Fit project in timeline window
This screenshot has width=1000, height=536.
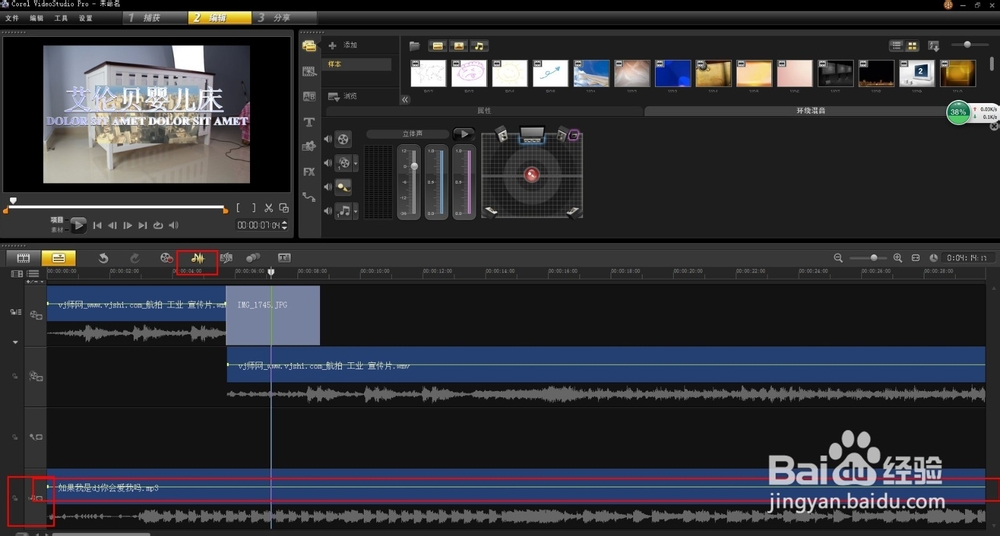[x=915, y=258]
